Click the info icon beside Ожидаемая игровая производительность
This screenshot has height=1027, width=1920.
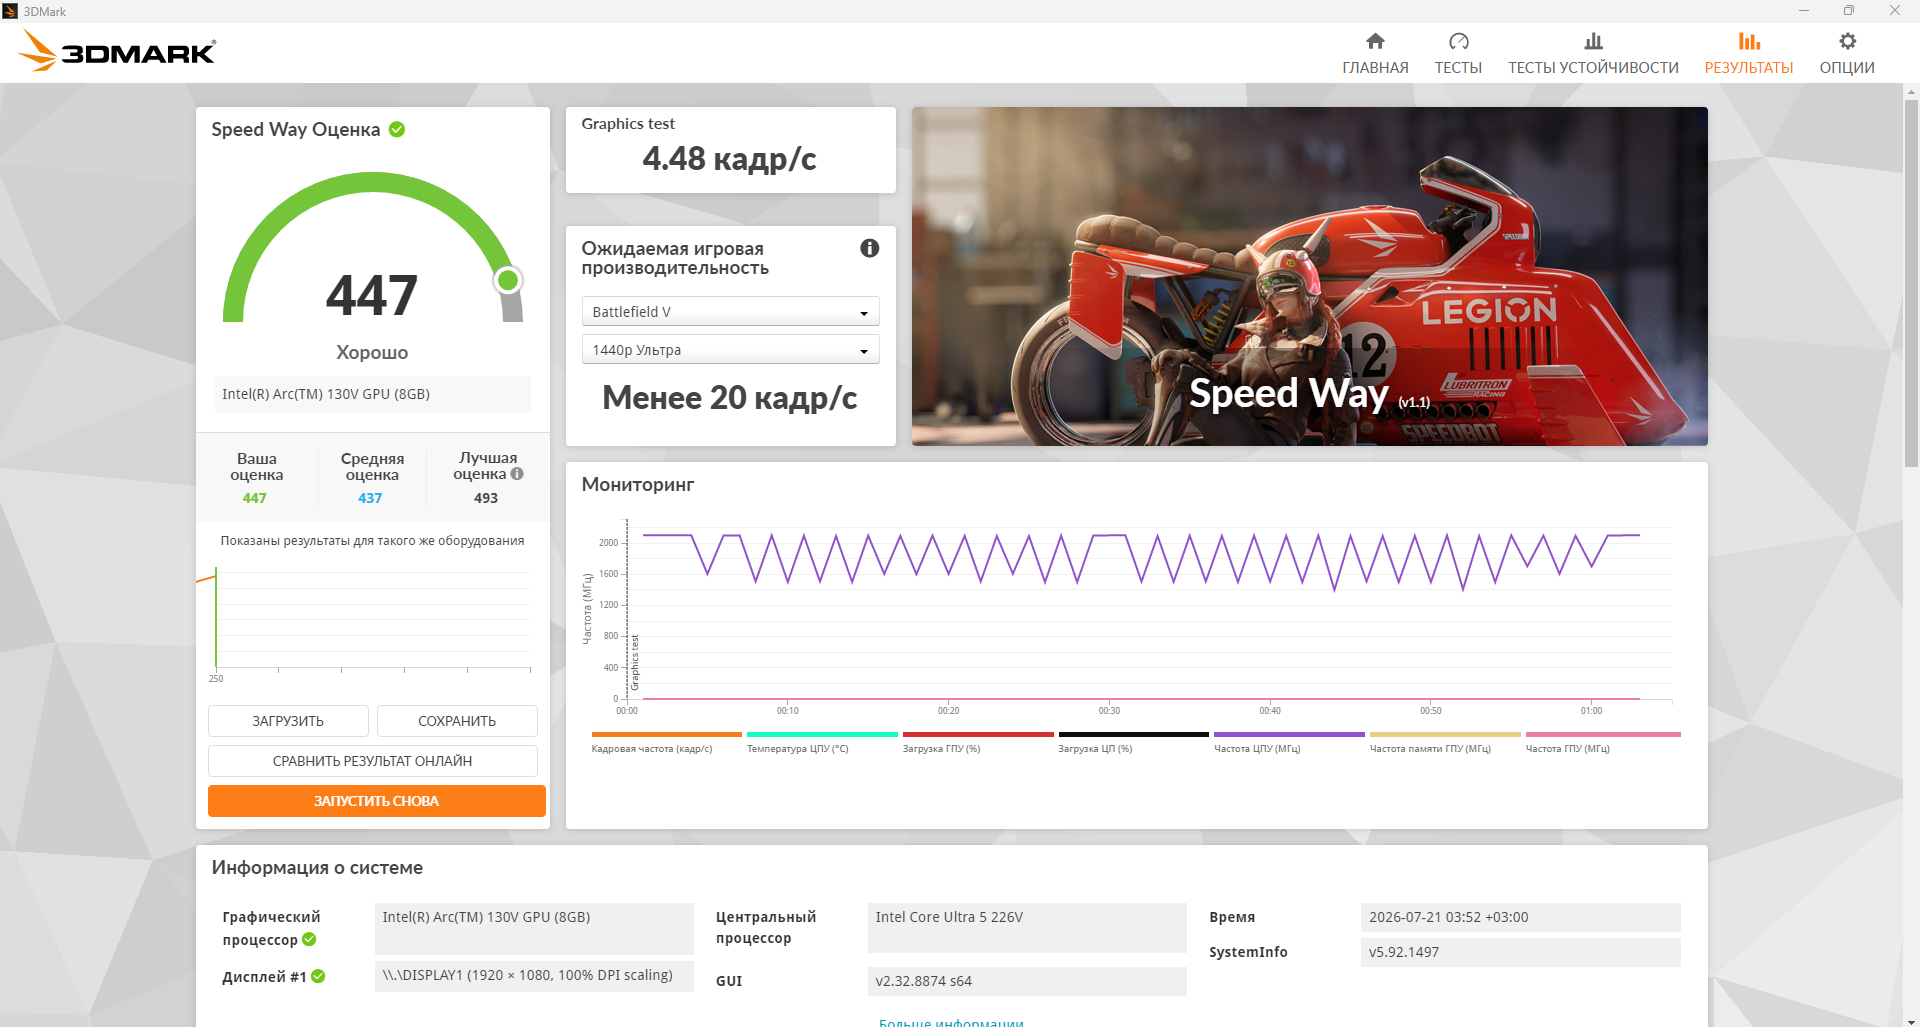[x=870, y=248]
